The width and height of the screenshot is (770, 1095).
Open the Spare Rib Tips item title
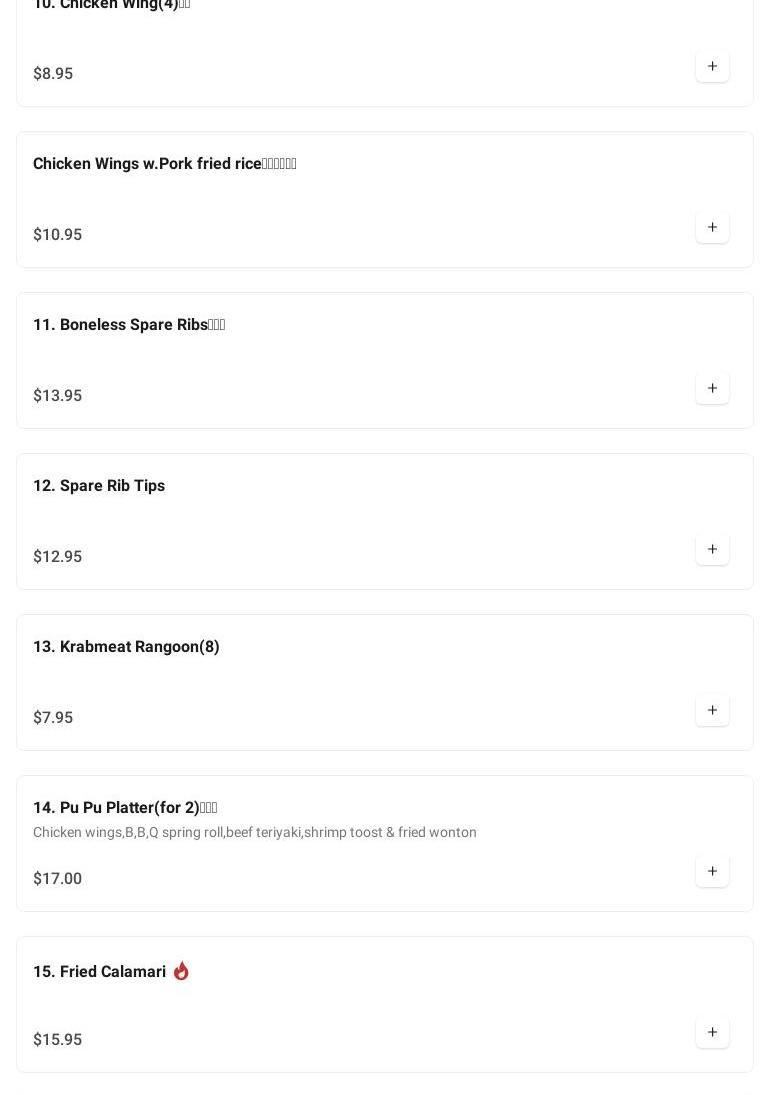tap(99, 486)
